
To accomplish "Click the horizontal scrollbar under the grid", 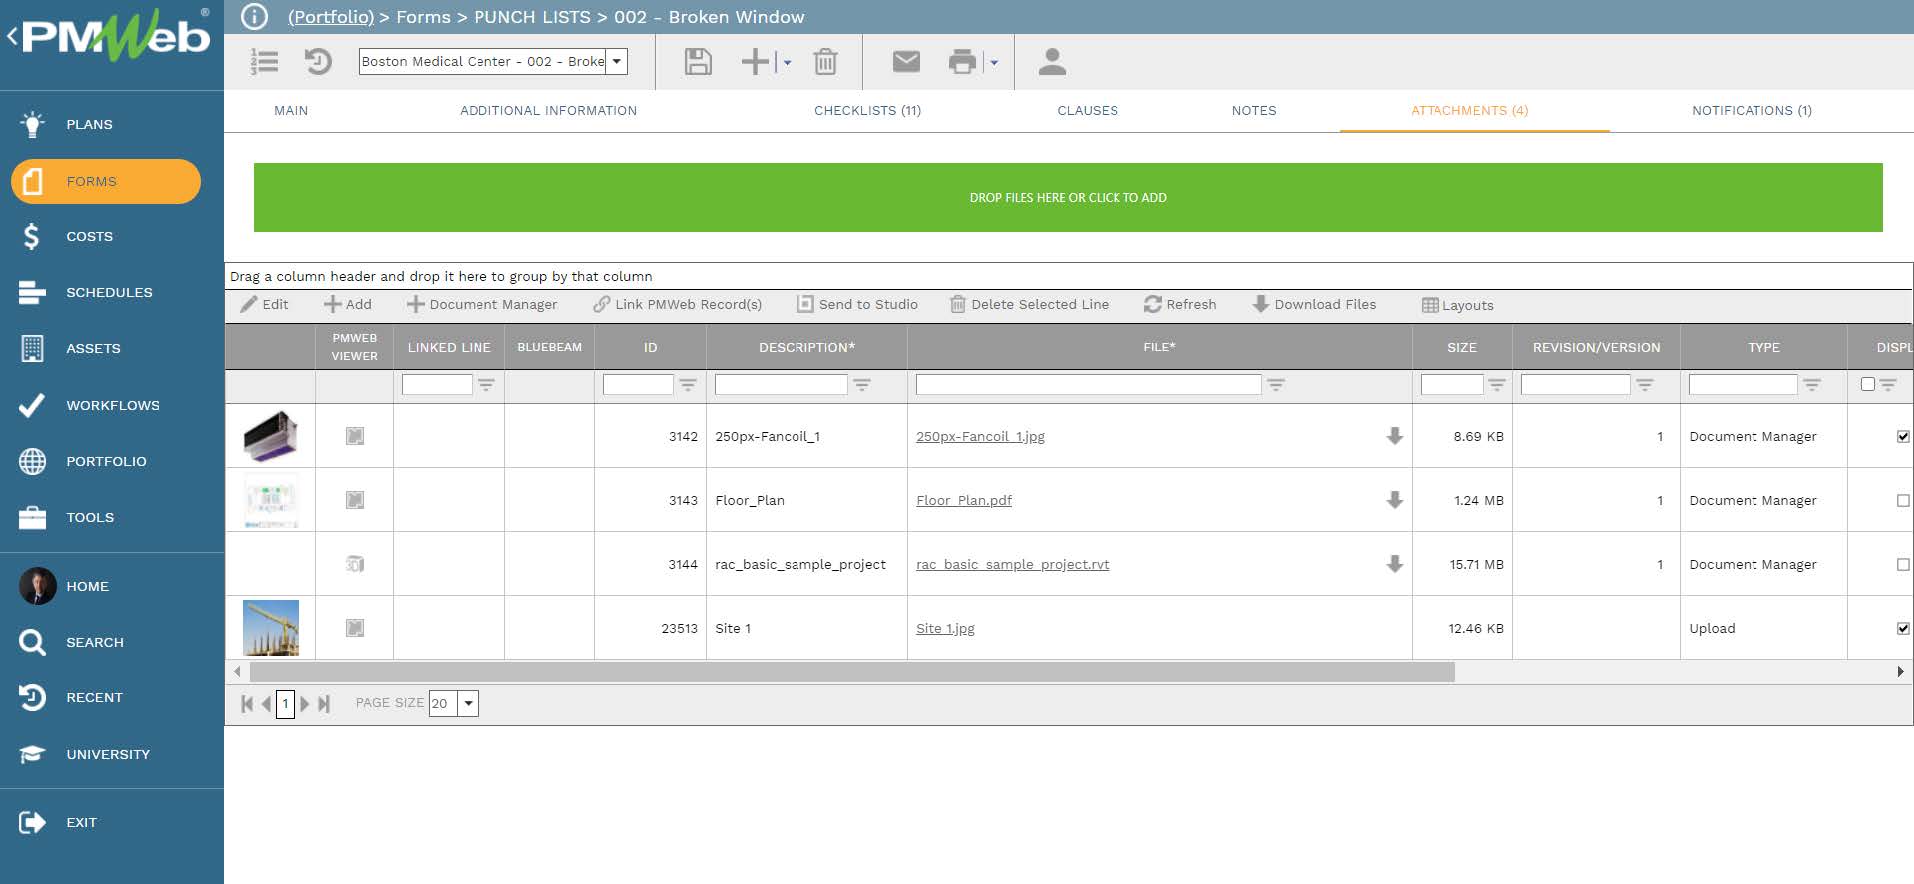I will coord(852,672).
